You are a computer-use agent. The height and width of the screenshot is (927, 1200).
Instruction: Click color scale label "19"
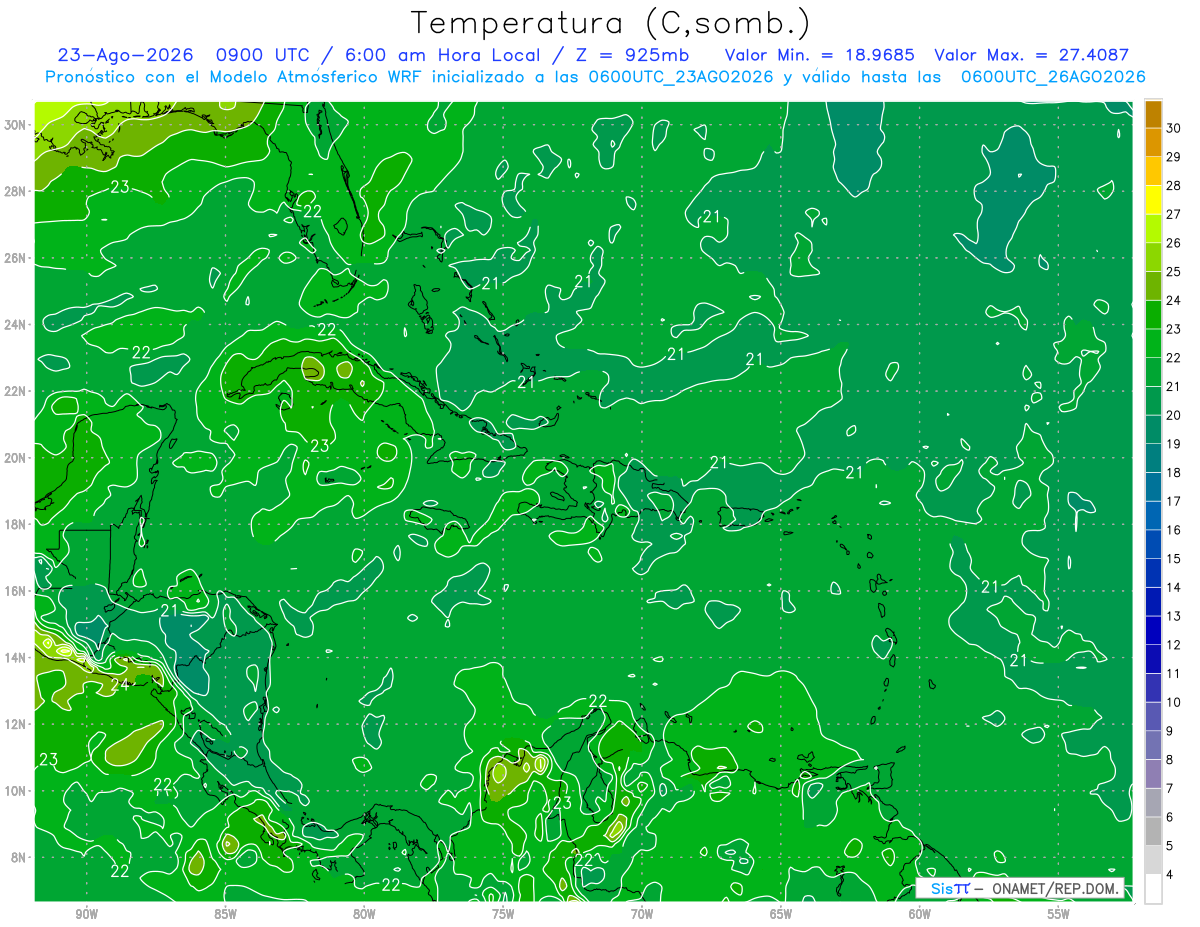(x=1174, y=444)
